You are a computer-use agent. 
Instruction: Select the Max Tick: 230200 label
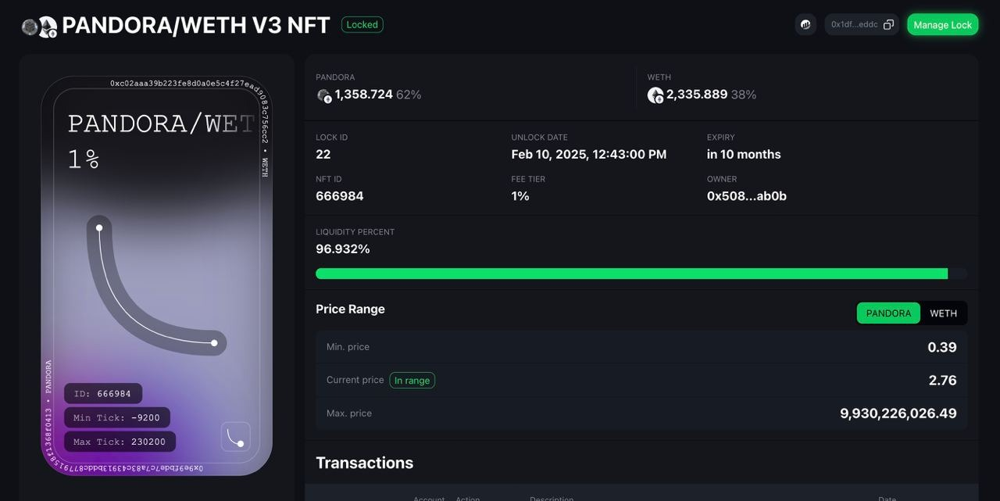[119, 442]
